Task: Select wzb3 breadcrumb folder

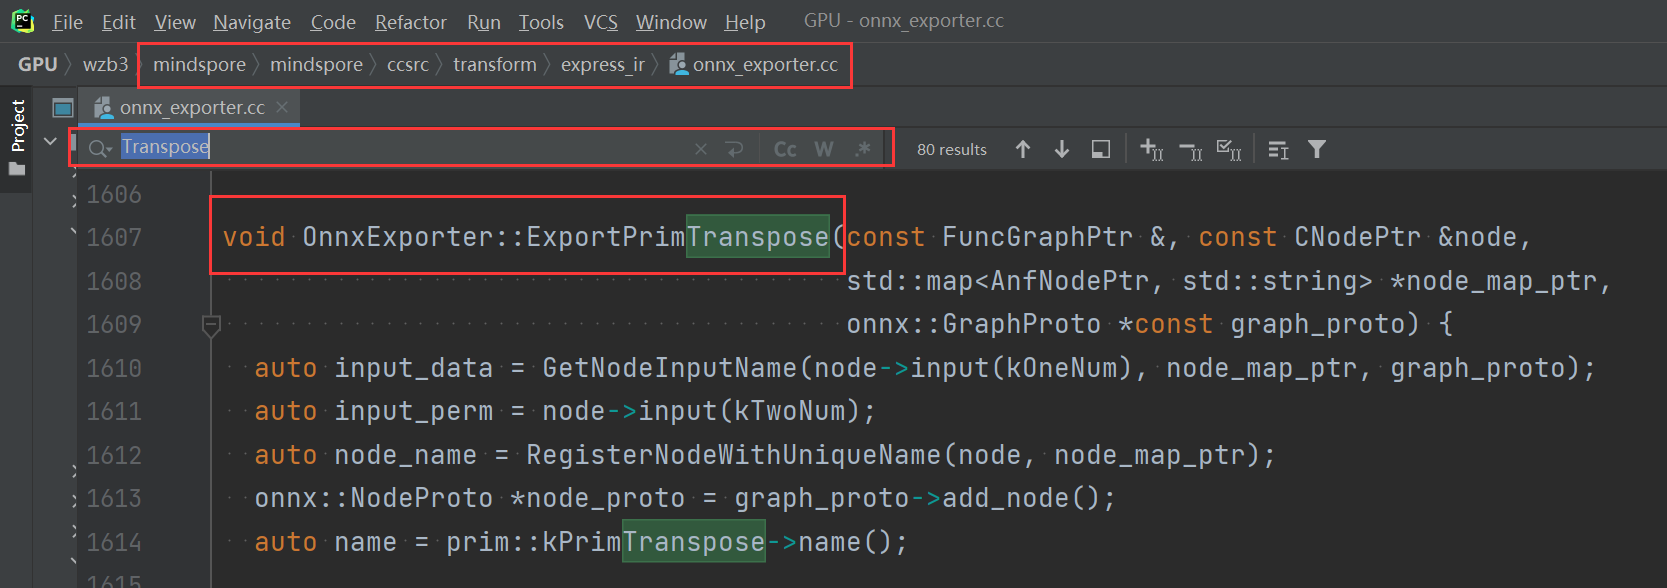Action: point(106,64)
